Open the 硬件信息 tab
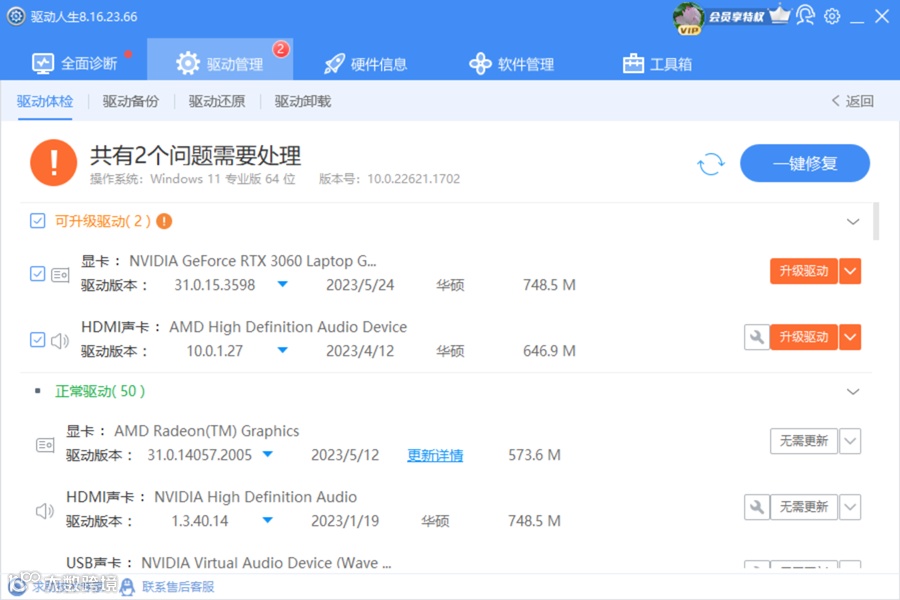 click(366, 63)
